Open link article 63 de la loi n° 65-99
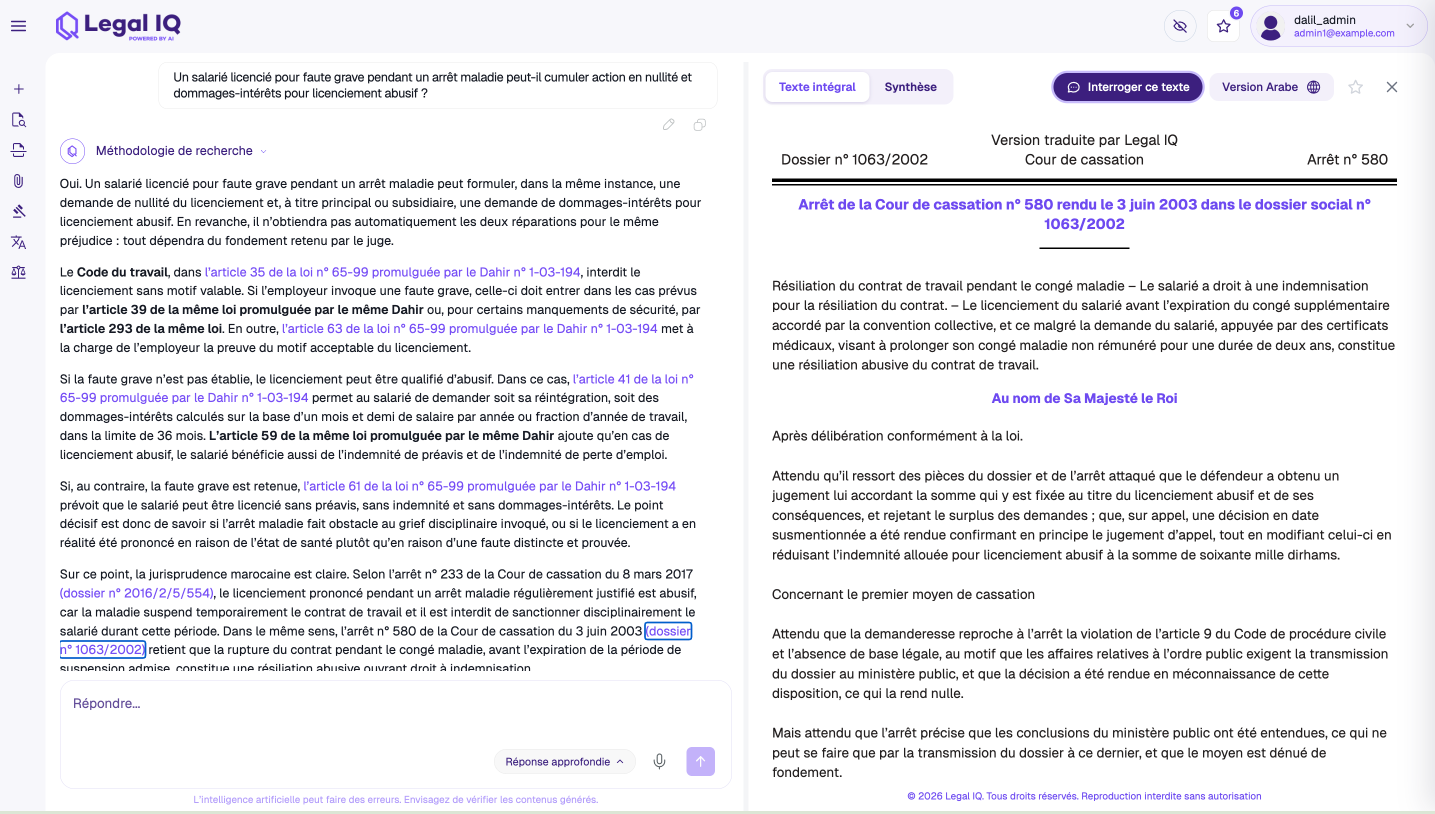The image size is (1435, 814). click(470, 328)
